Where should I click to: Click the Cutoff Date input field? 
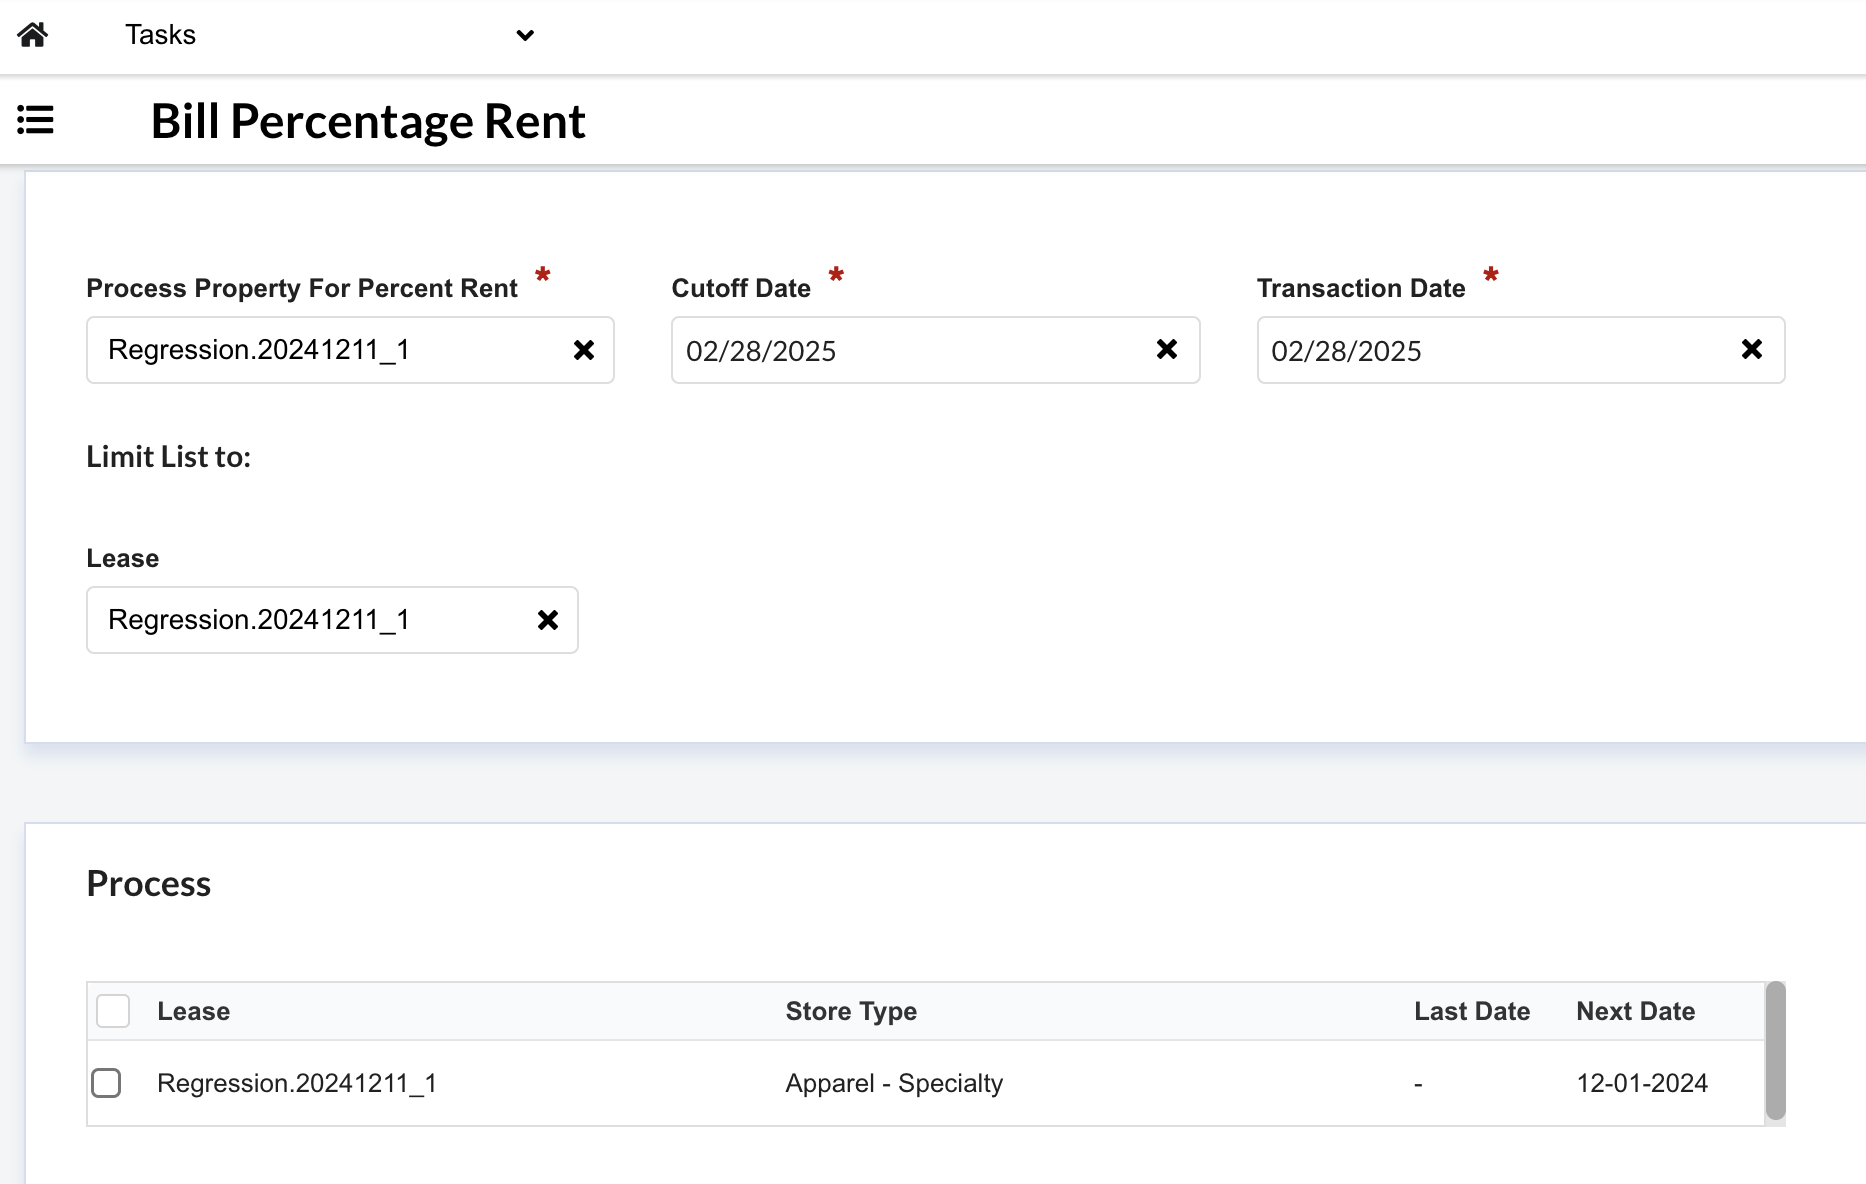pyautogui.click(x=935, y=350)
